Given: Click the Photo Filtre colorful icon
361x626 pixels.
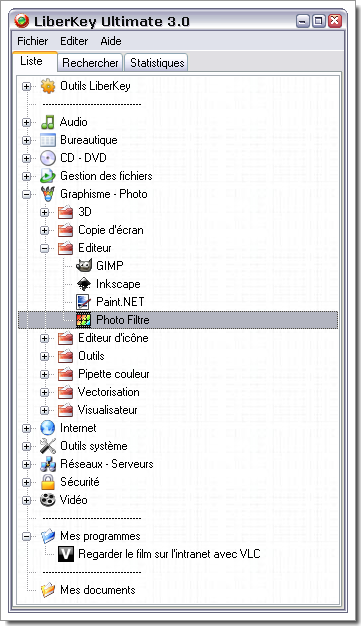Looking at the screenshot, I should [x=83, y=320].
